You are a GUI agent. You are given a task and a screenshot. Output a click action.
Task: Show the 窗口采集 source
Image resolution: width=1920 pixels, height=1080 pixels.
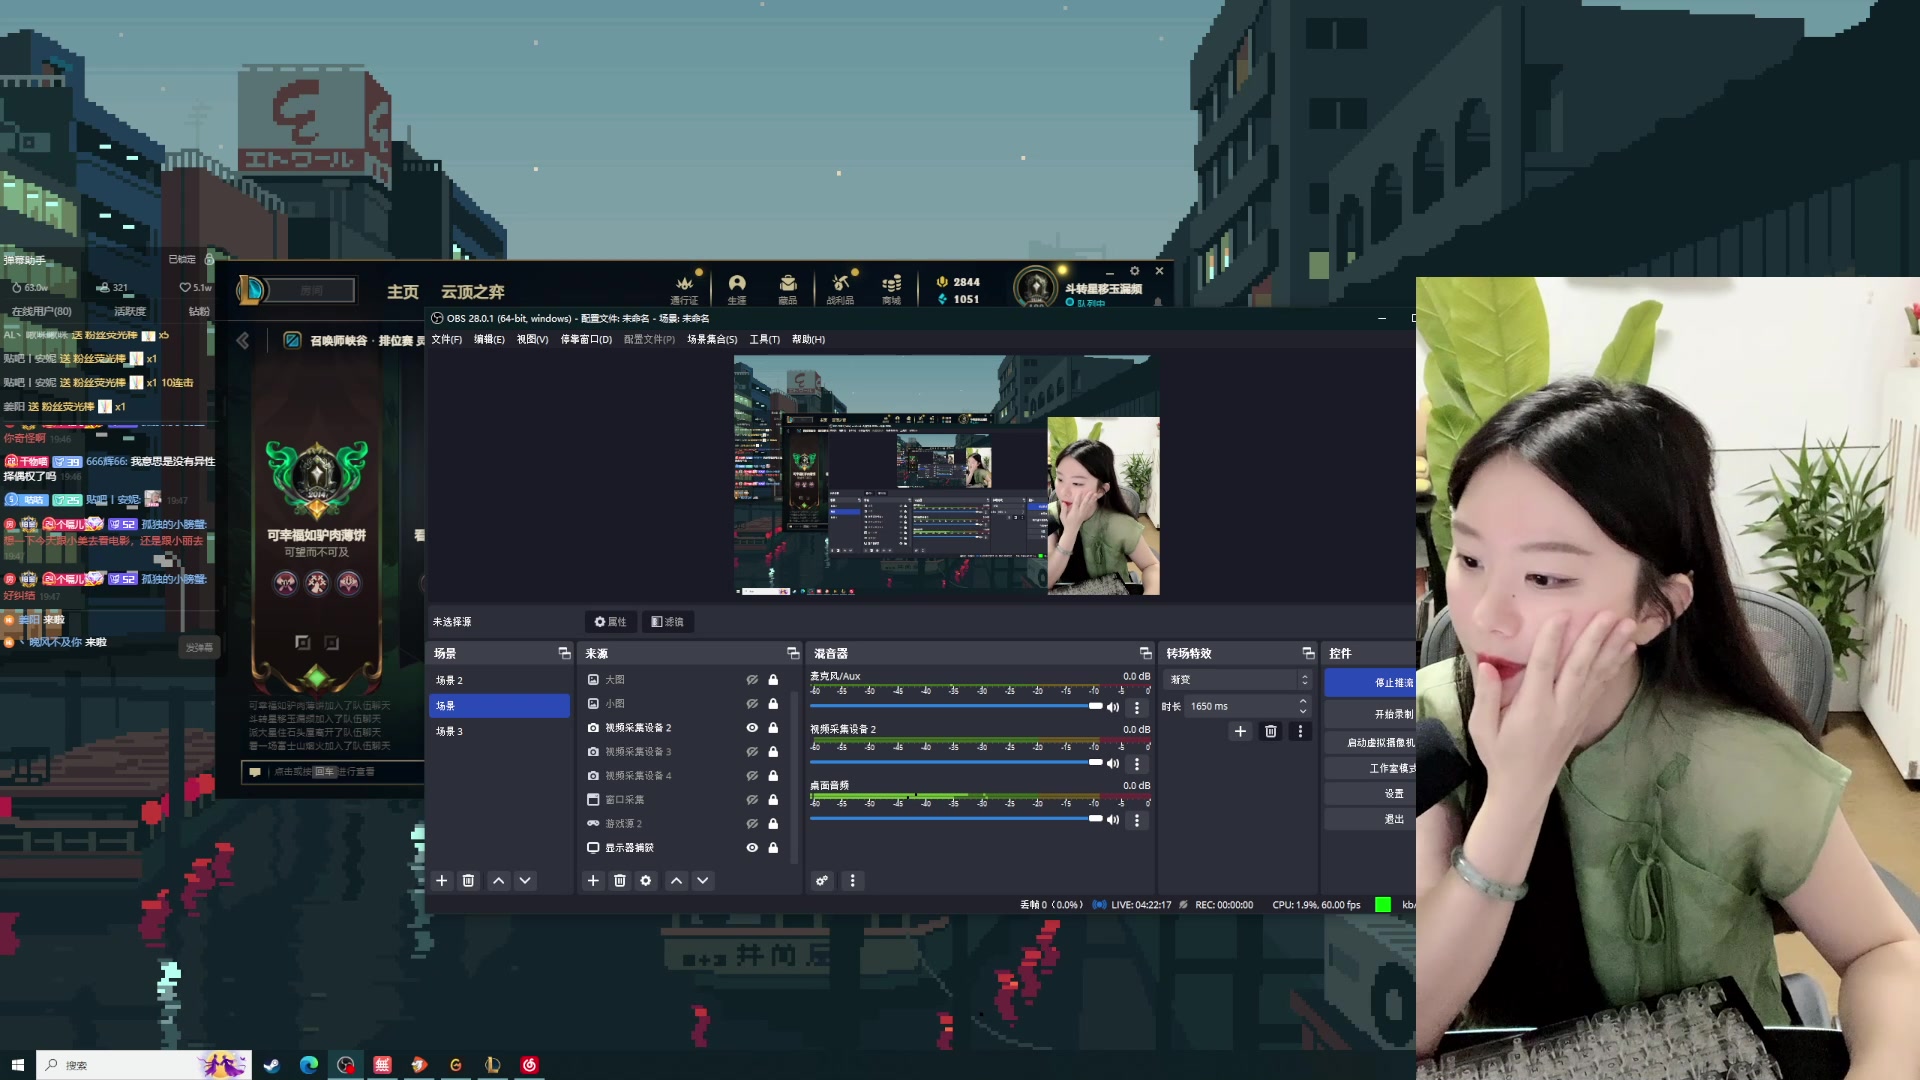pos(752,800)
